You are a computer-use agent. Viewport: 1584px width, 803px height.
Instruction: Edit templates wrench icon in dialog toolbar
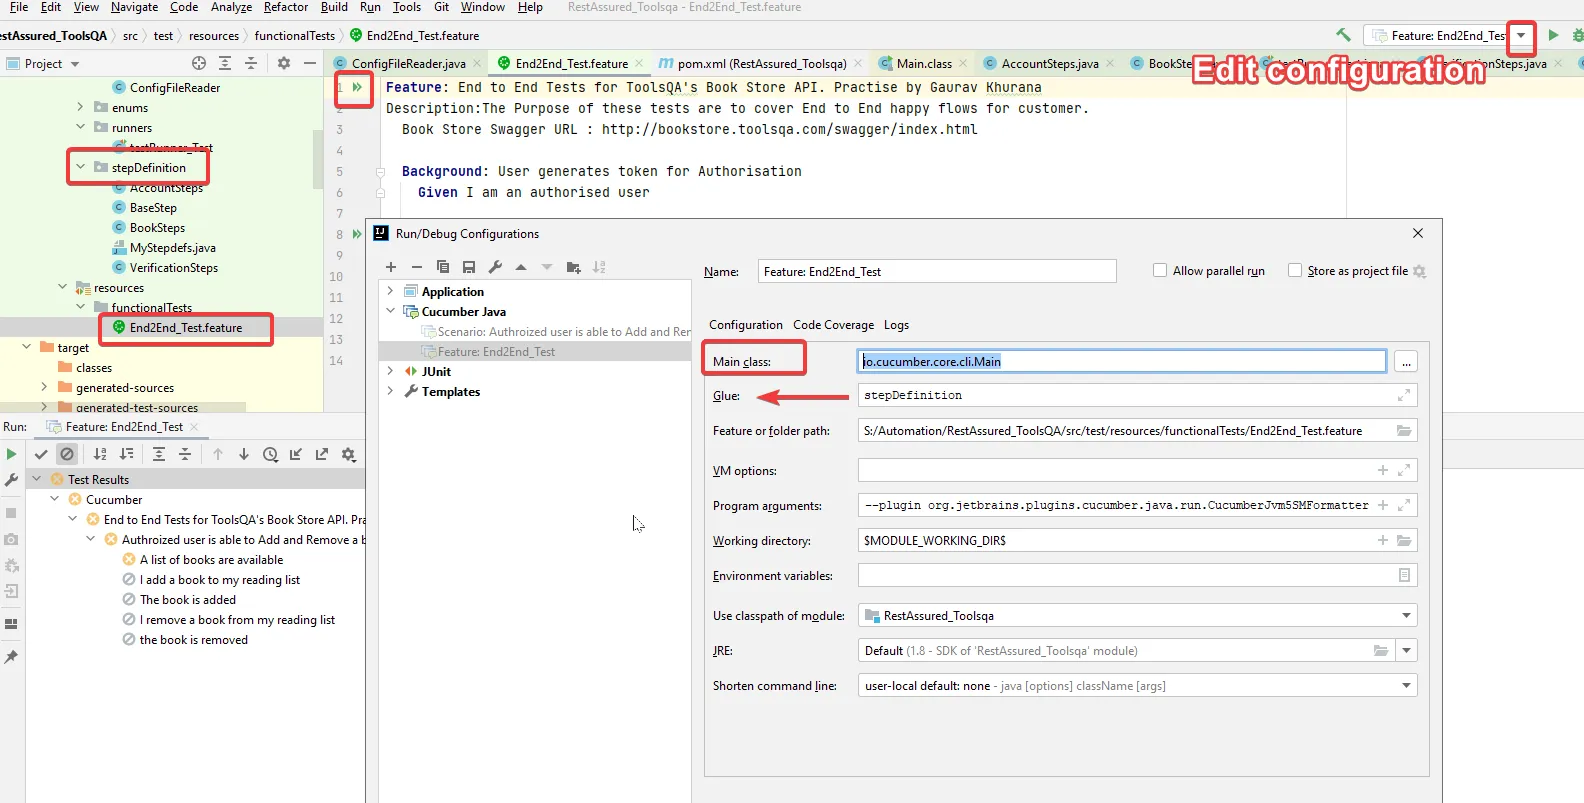(x=495, y=267)
